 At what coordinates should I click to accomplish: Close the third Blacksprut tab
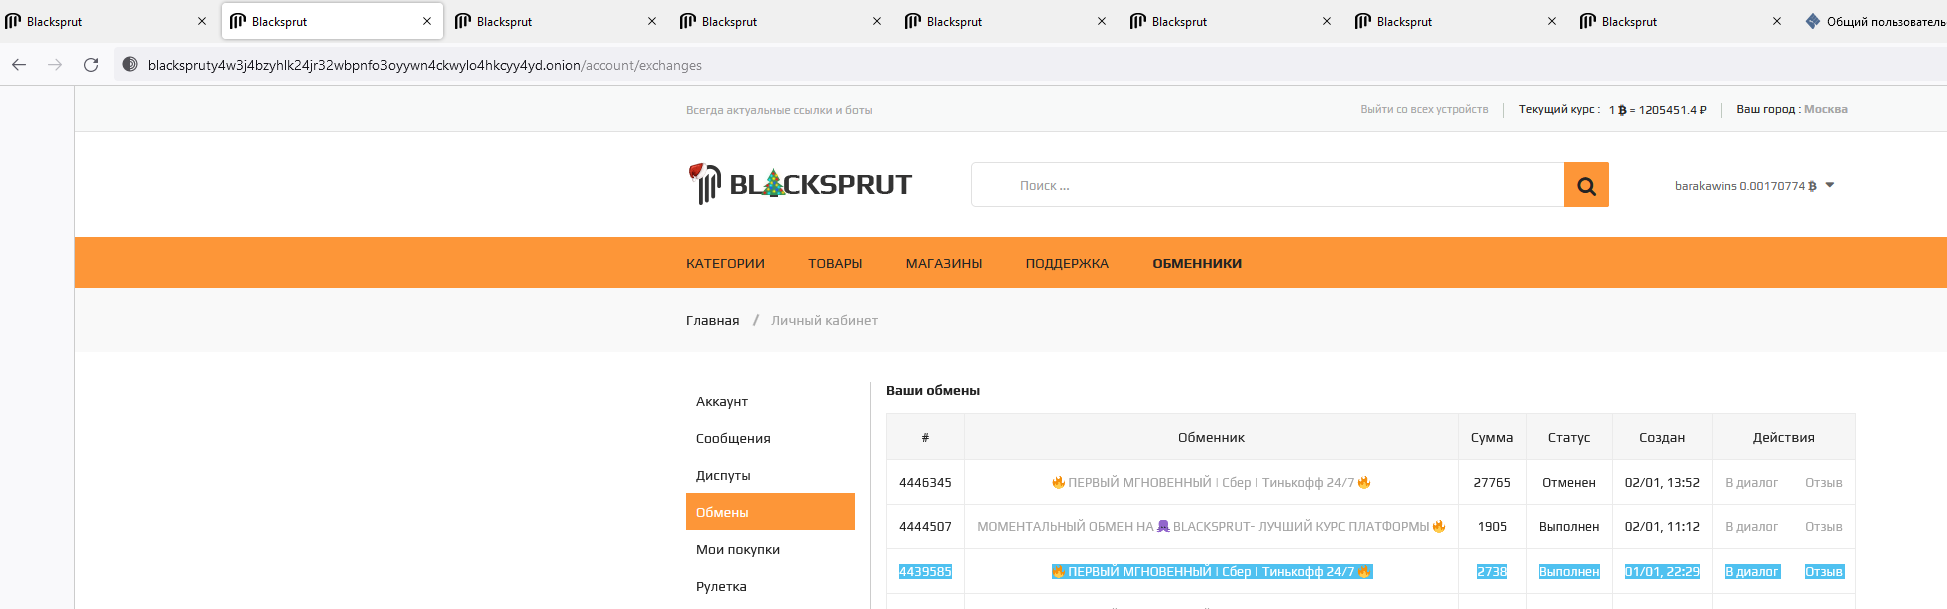tap(652, 21)
